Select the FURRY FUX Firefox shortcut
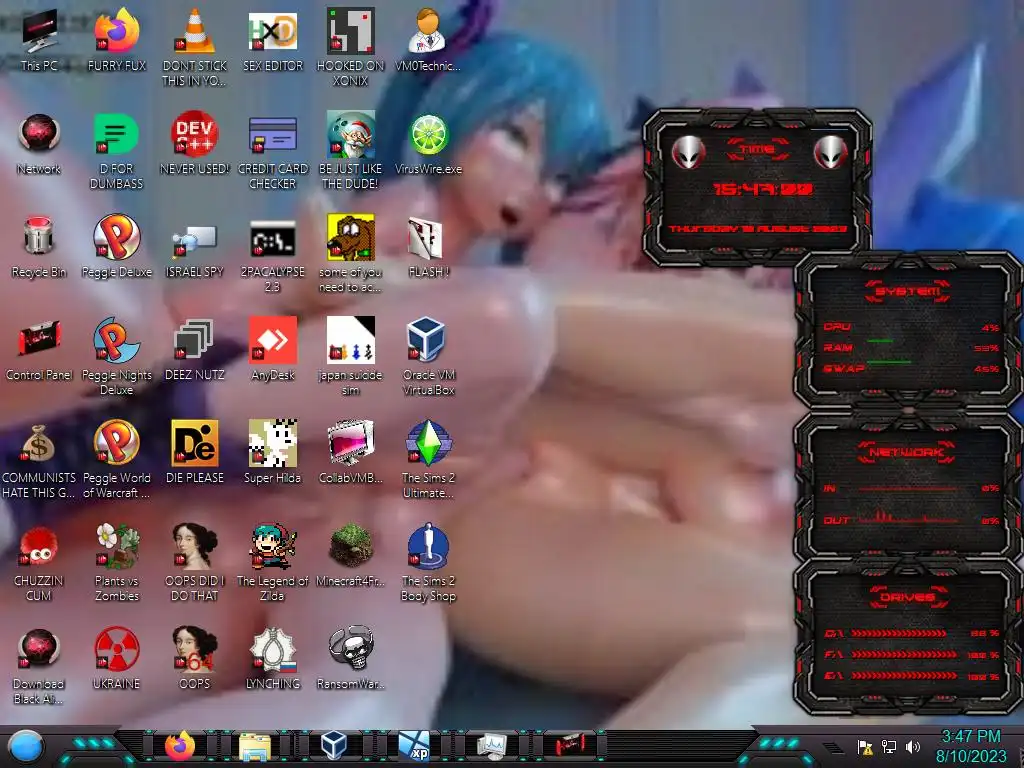This screenshot has width=1024, height=768. pyautogui.click(x=117, y=39)
